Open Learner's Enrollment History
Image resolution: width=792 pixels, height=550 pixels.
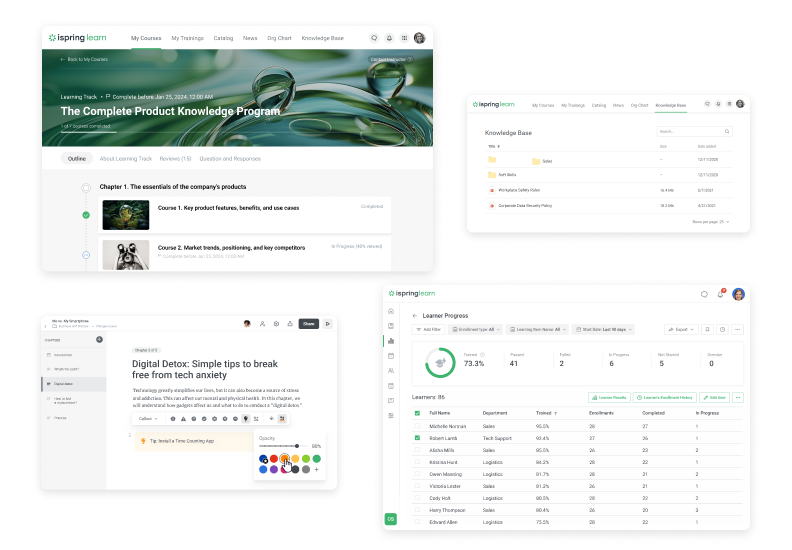(665, 397)
